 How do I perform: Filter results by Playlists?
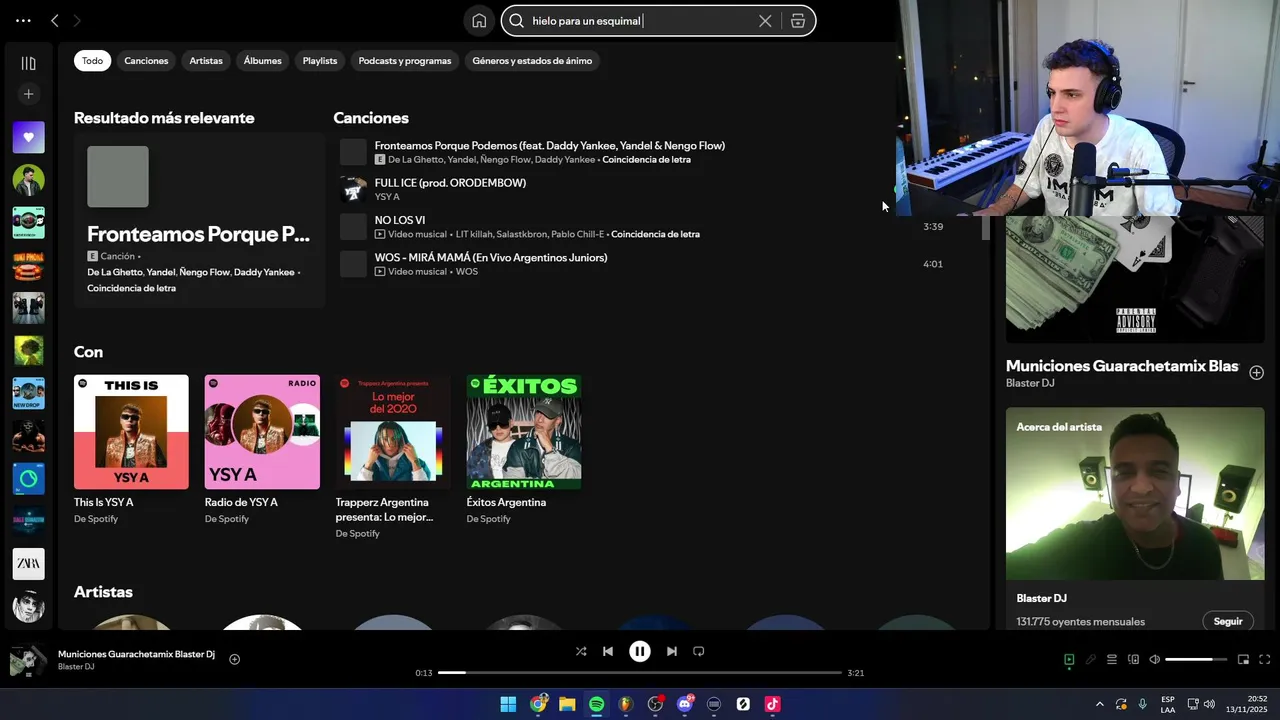click(320, 61)
